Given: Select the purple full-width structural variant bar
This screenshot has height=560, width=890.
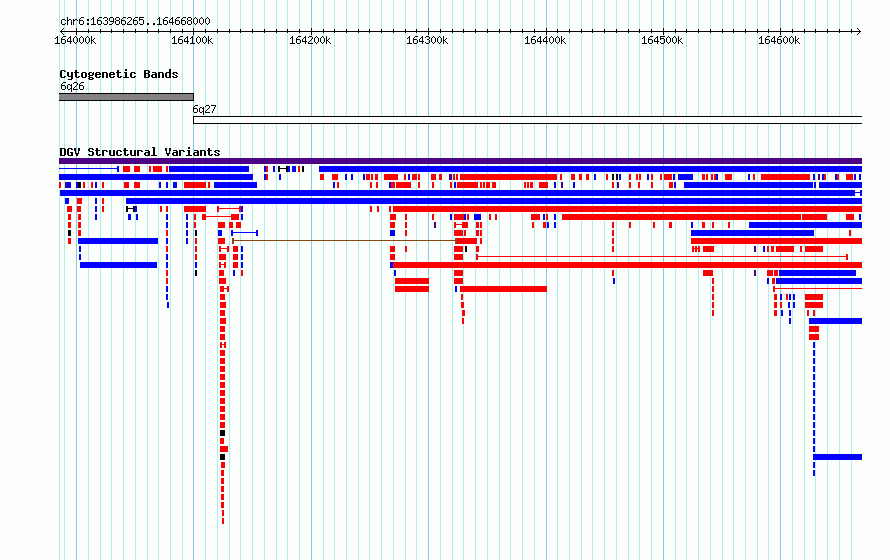Looking at the screenshot, I should pyautogui.click(x=460, y=161).
